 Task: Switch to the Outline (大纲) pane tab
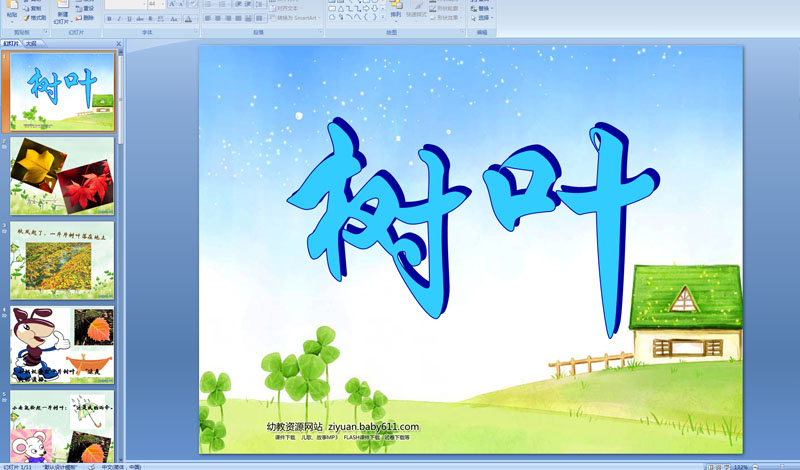pyautogui.click(x=31, y=43)
